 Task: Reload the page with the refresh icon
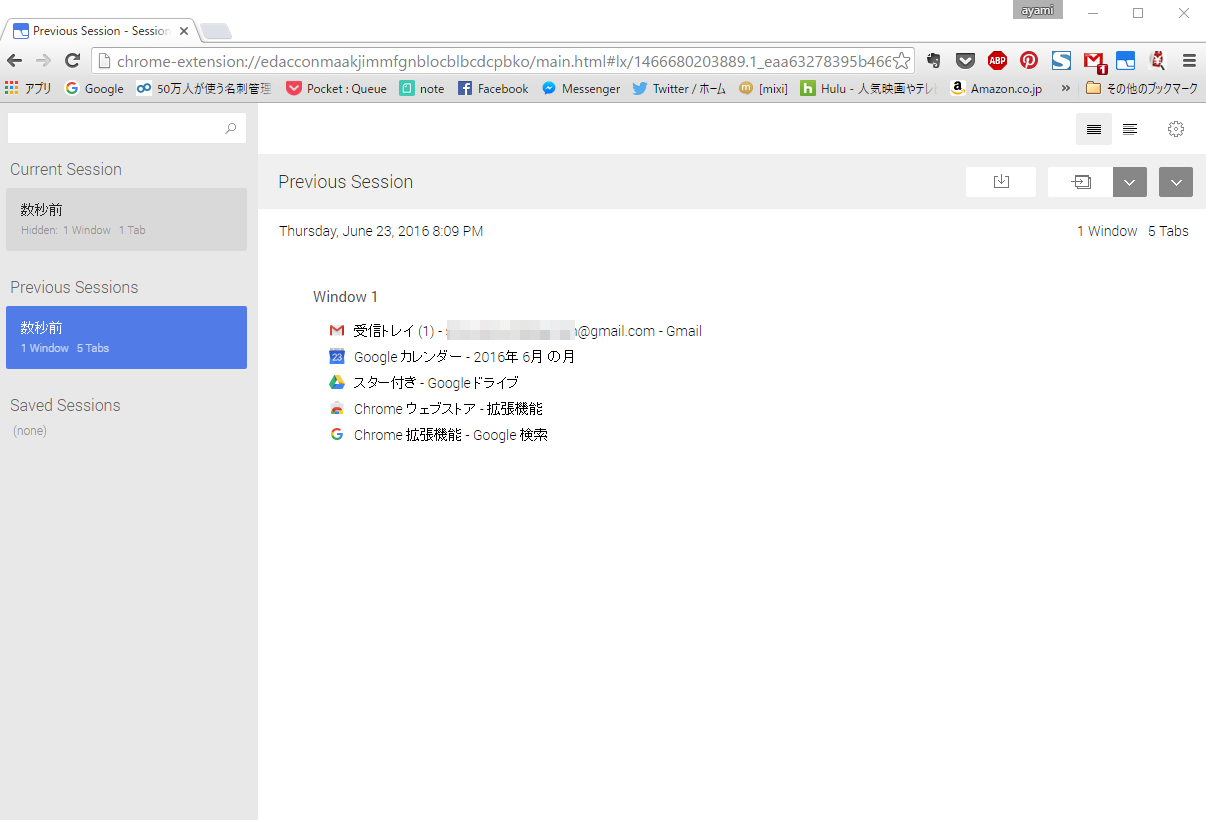point(72,60)
